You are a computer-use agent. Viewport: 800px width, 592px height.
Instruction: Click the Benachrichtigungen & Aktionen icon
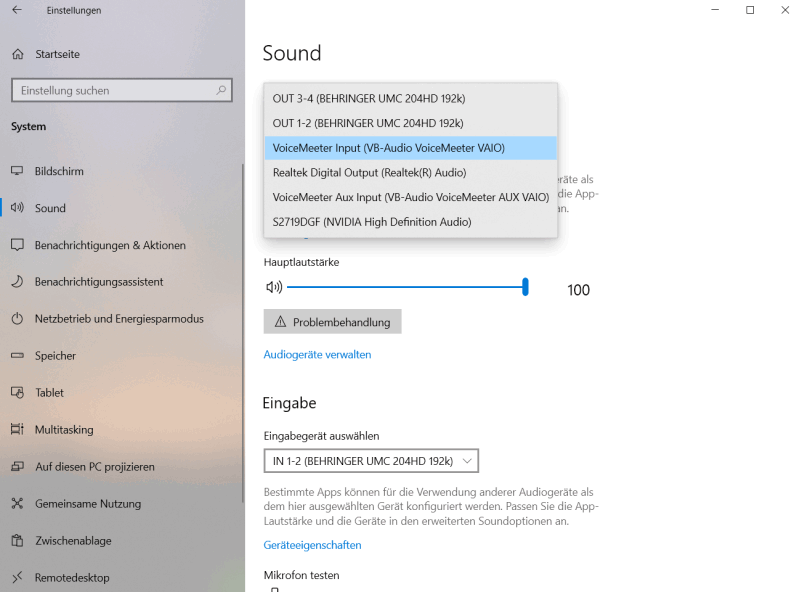17,245
